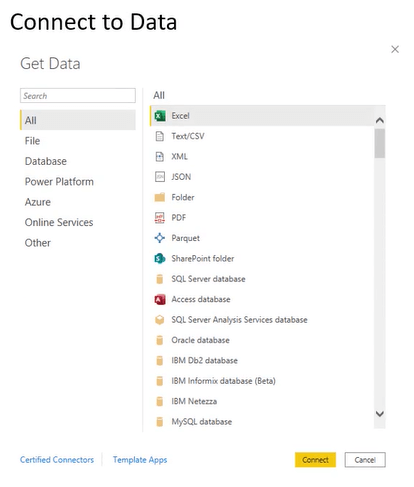Click into the Search field
Screen dimensions: 414x487
point(78,96)
